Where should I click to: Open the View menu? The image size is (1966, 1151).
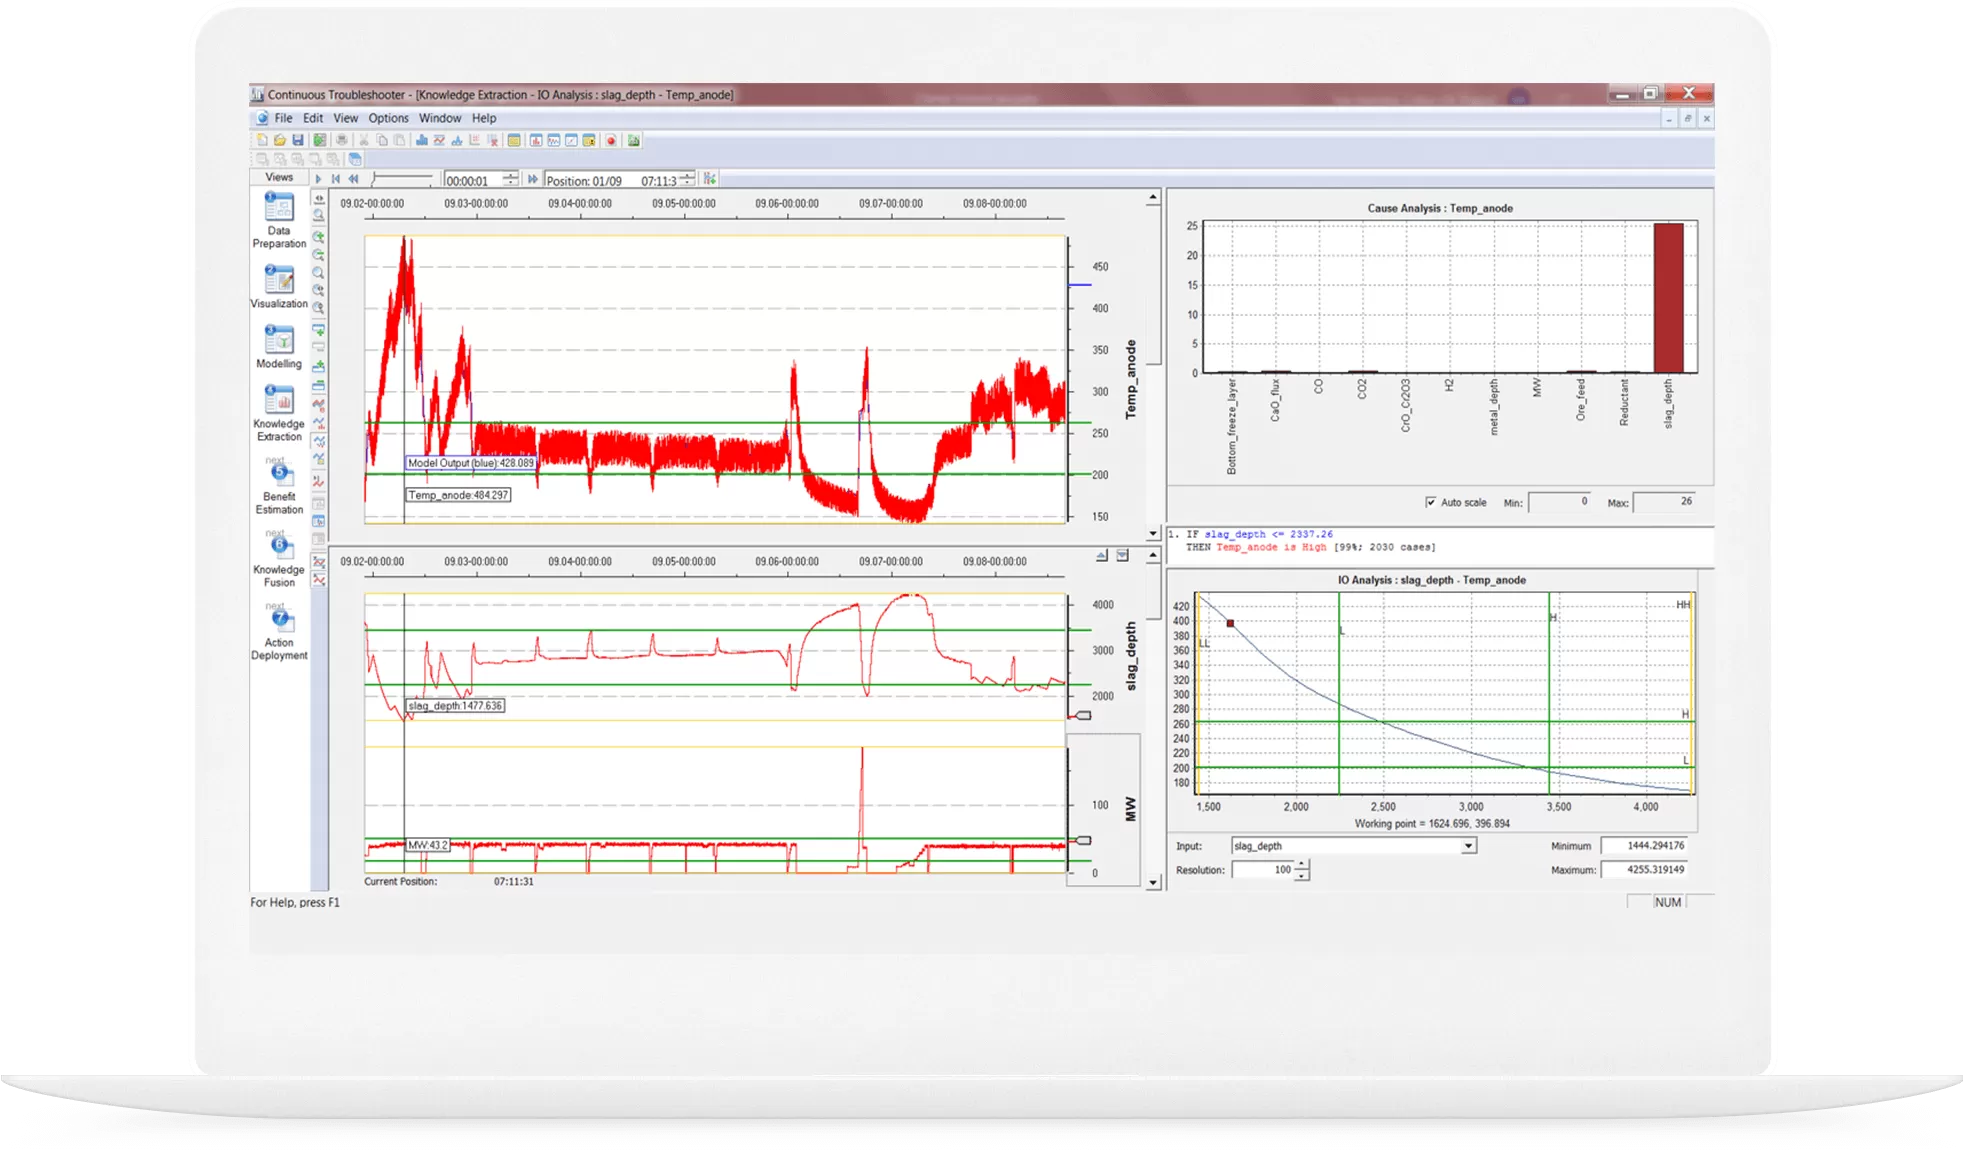click(x=345, y=118)
